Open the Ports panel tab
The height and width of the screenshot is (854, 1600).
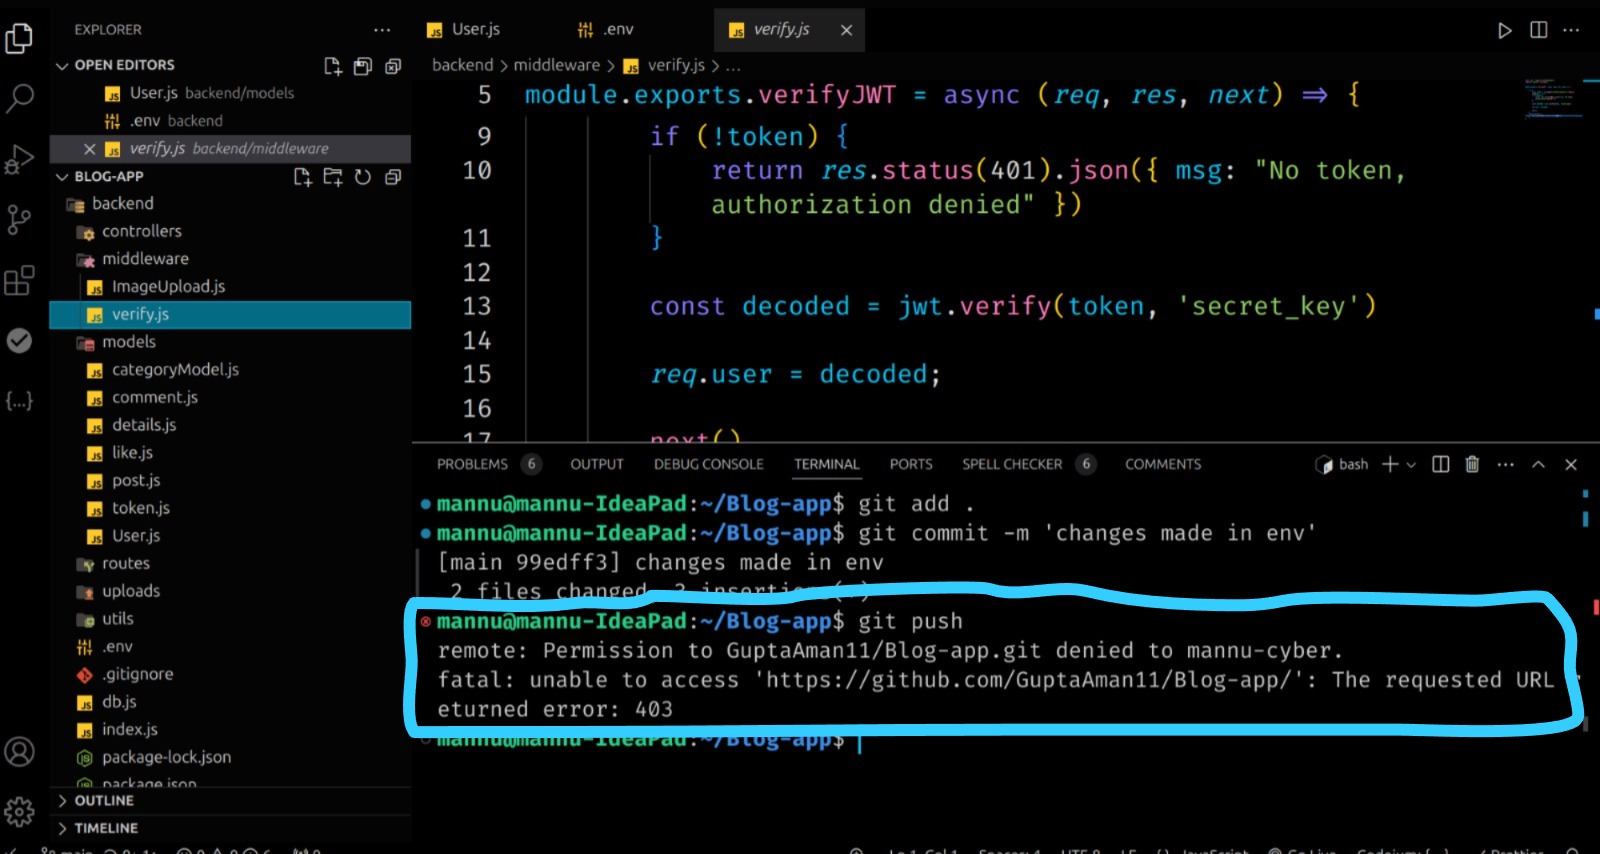pyautogui.click(x=911, y=464)
